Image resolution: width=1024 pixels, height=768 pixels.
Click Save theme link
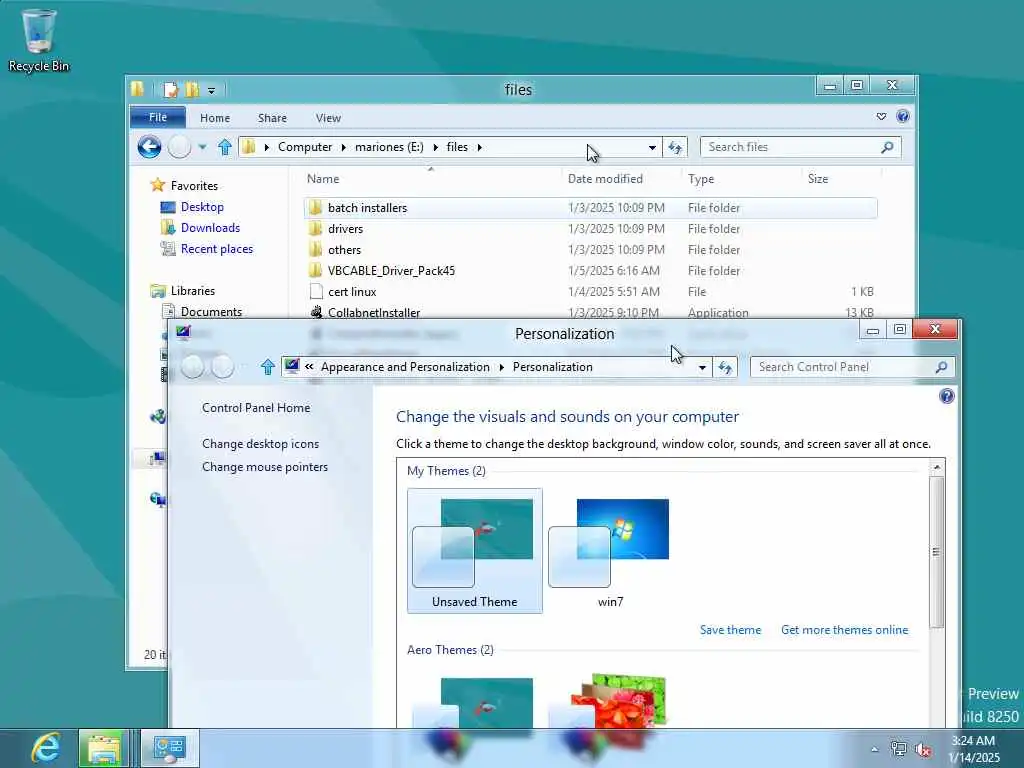point(730,630)
